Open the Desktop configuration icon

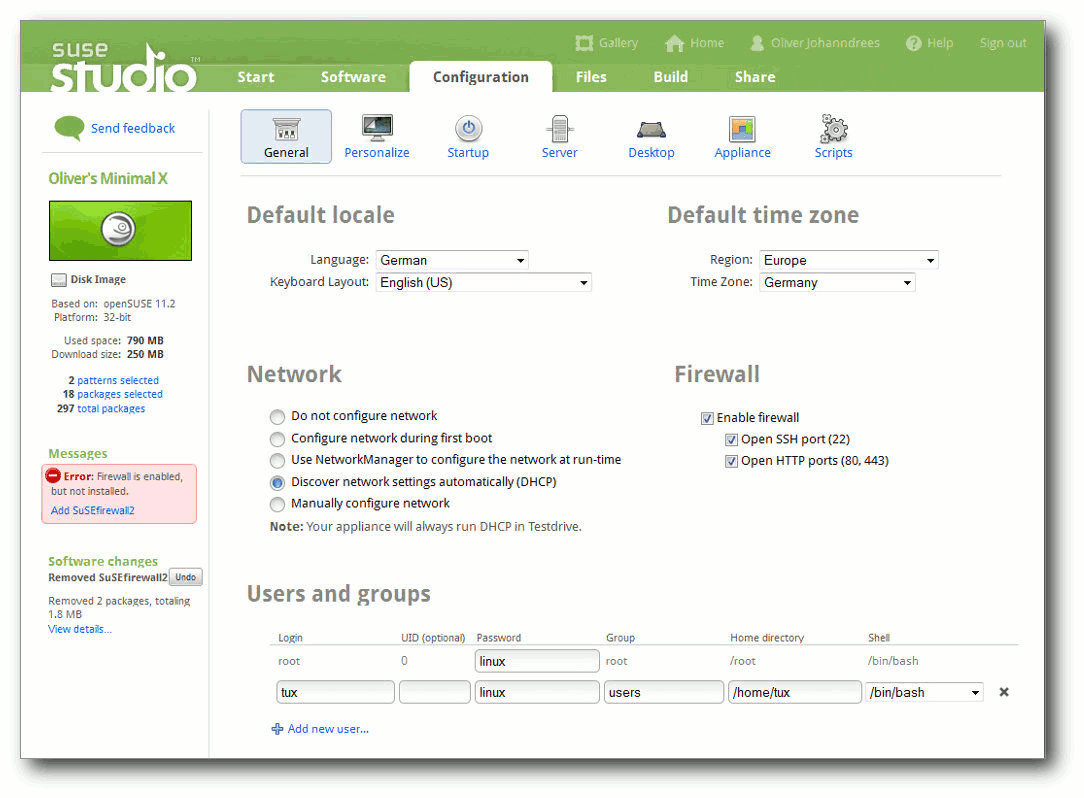click(651, 129)
